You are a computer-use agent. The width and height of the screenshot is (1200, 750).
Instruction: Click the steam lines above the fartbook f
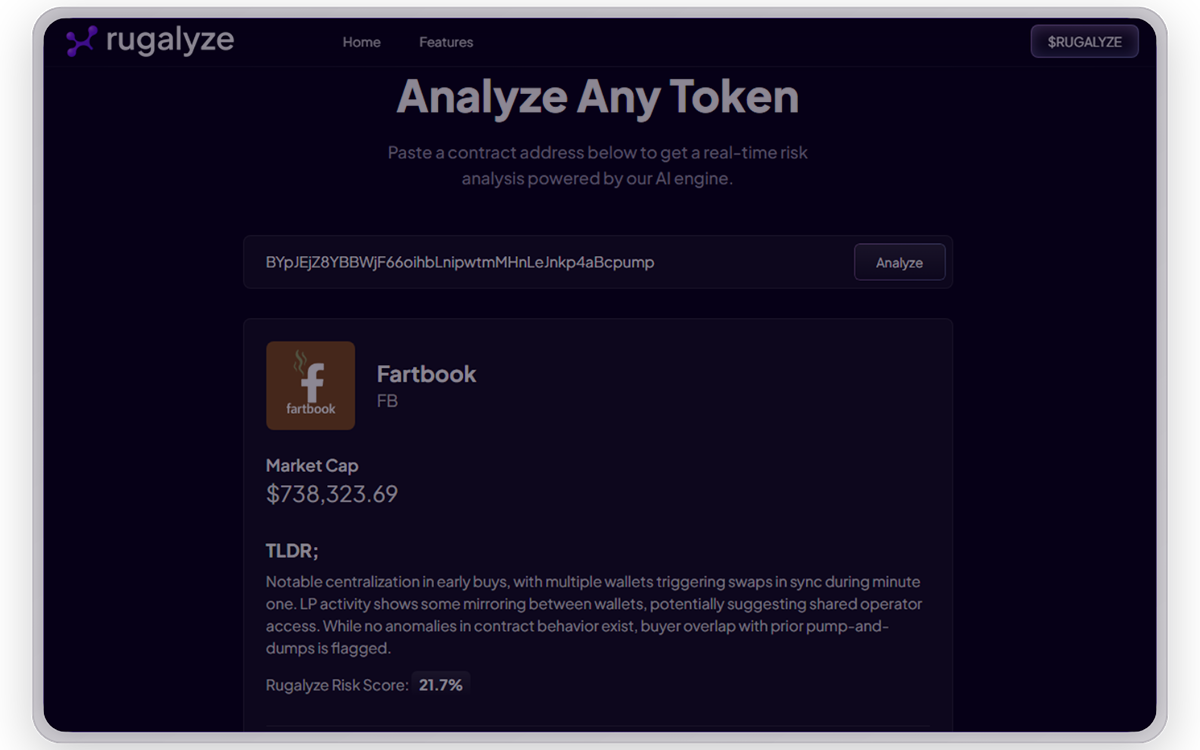(299, 362)
